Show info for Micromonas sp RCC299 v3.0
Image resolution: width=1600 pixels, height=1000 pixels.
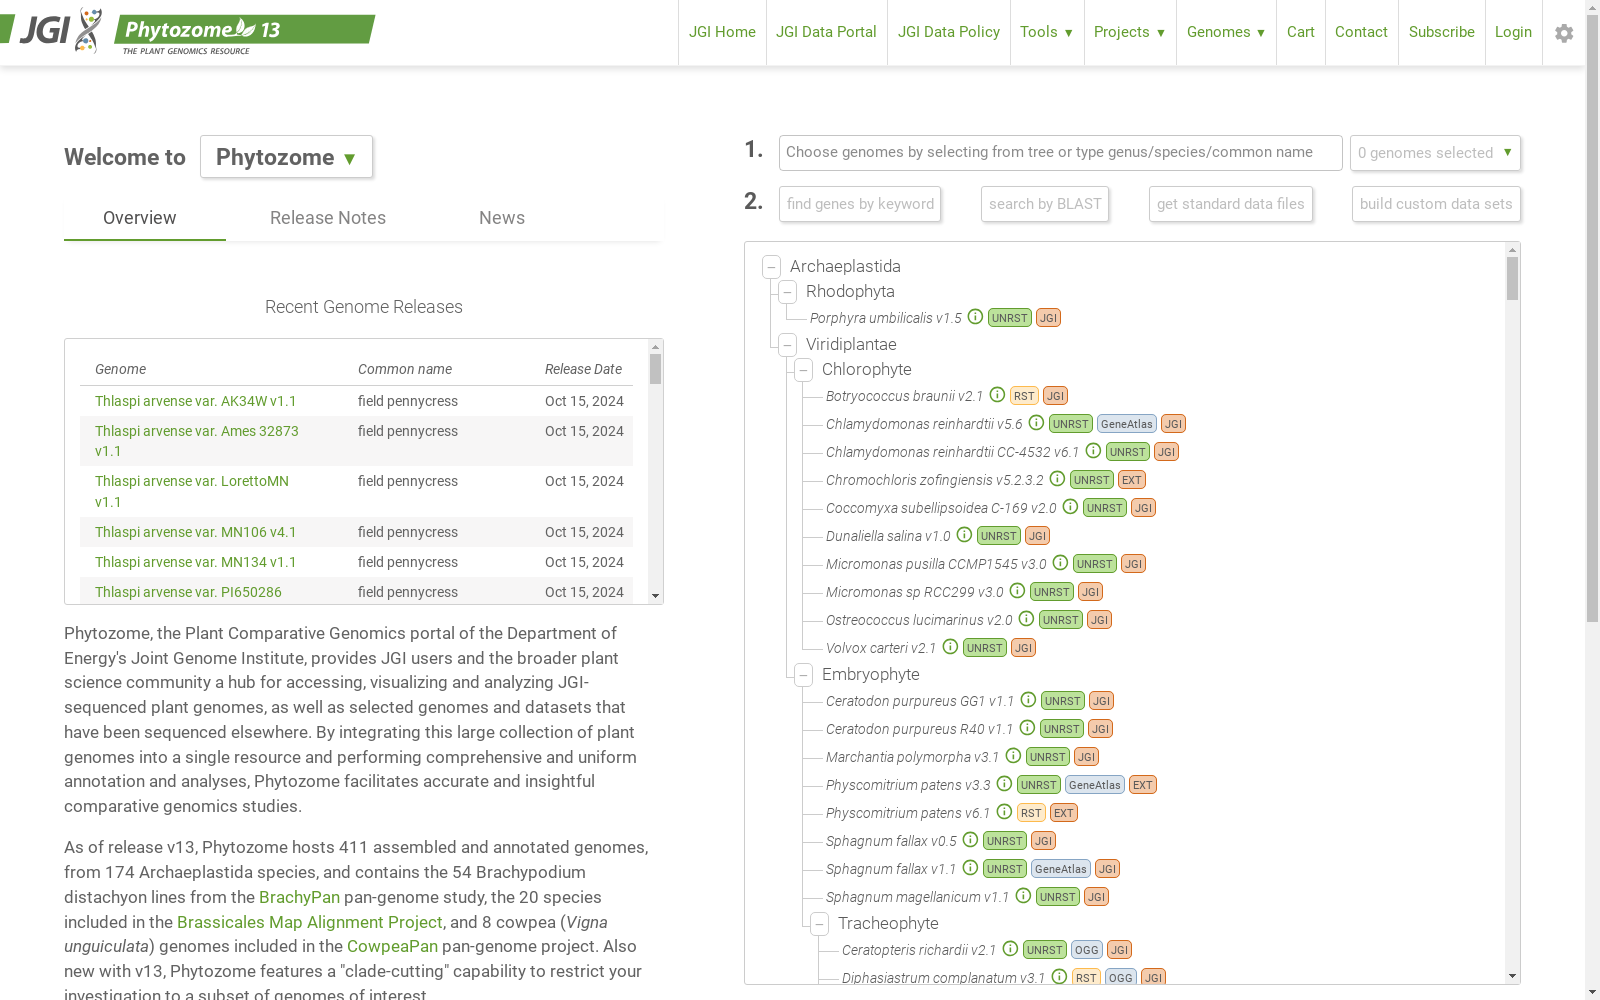pos(1017,591)
